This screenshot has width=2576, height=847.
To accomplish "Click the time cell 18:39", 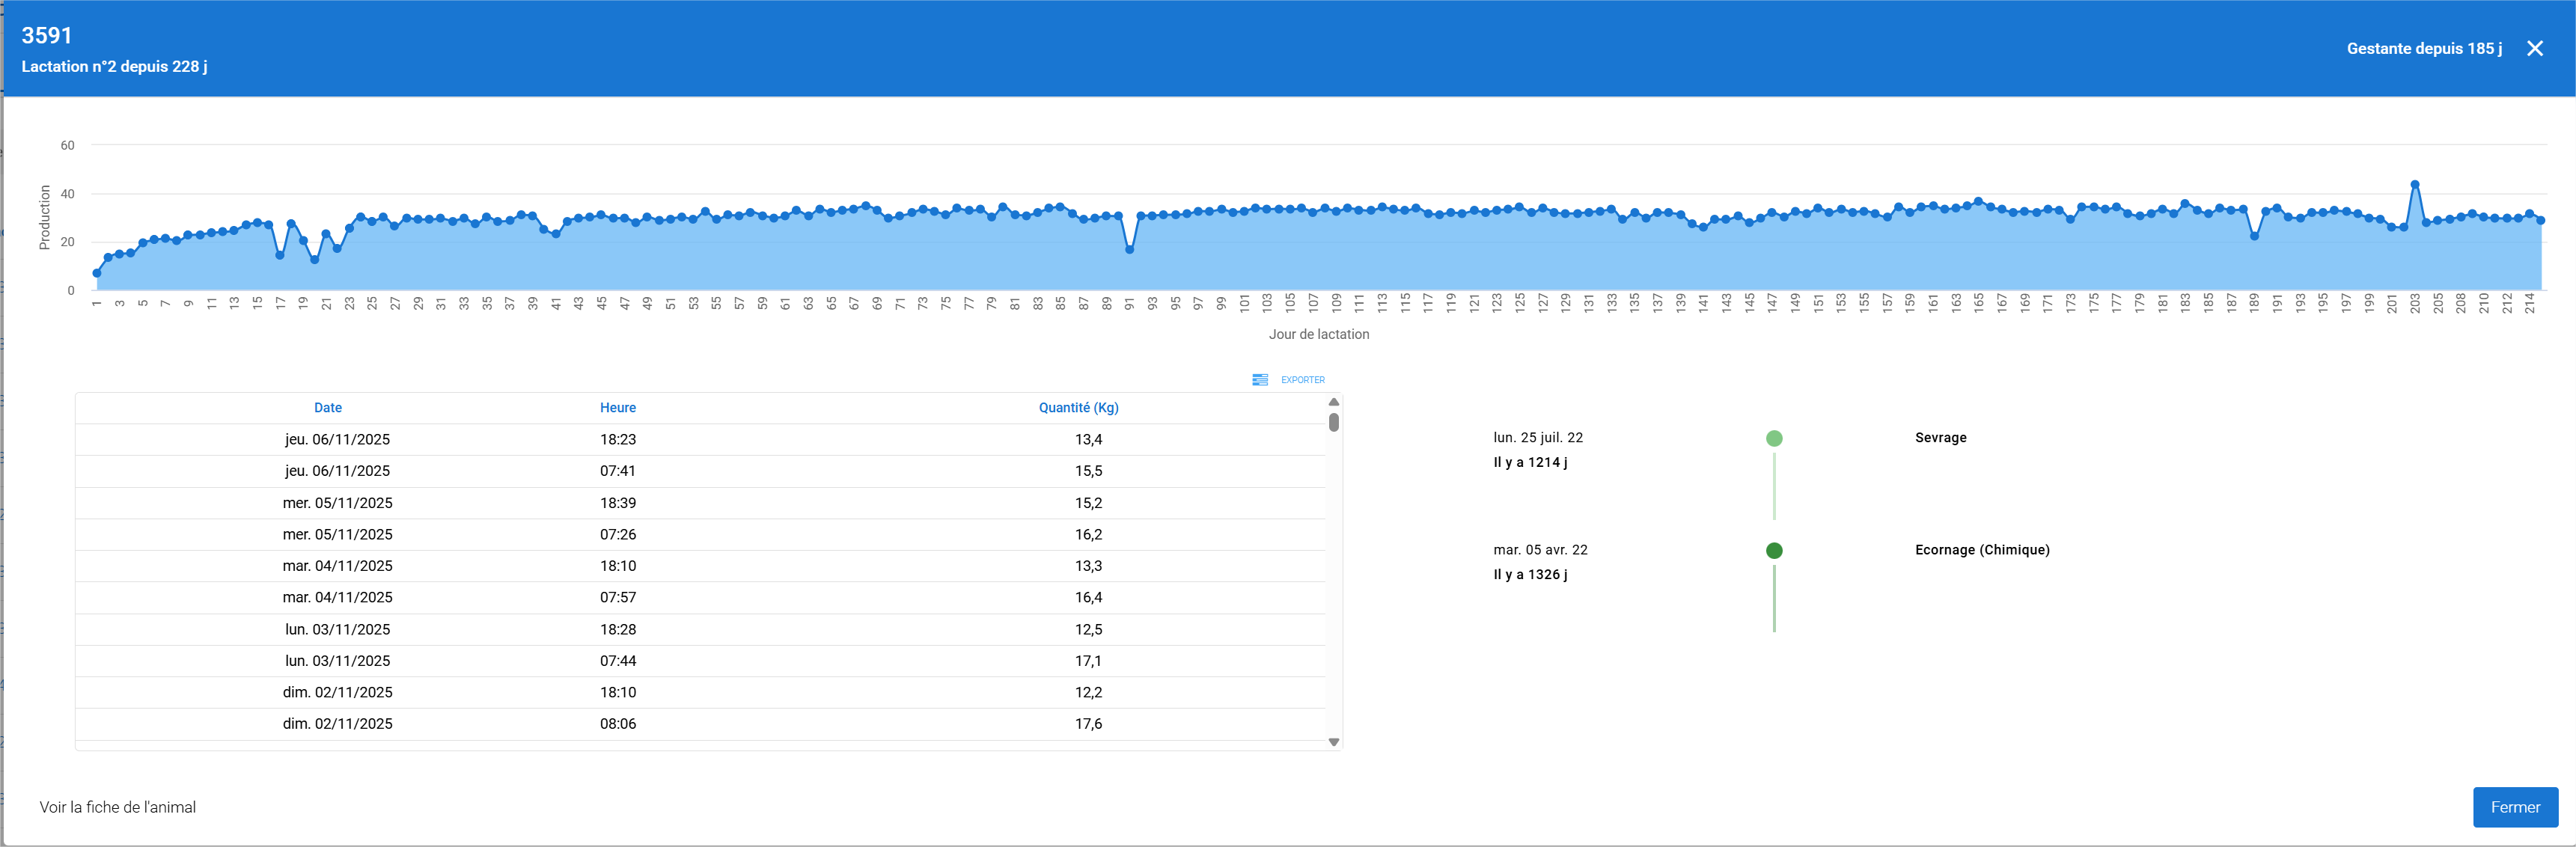I will click(x=618, y=503).
